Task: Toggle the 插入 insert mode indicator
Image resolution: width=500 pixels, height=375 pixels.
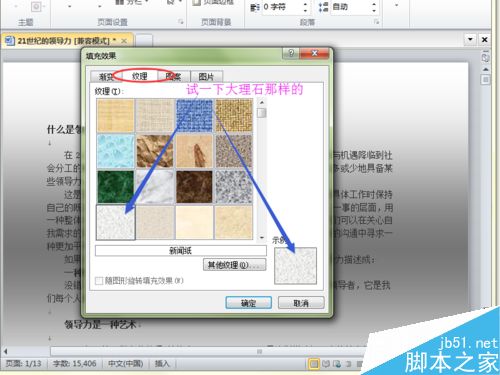Action: [x=162, y=363]
